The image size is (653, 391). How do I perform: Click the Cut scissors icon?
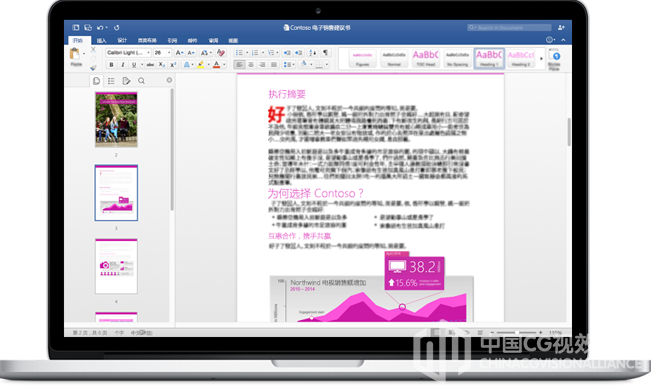93,50
